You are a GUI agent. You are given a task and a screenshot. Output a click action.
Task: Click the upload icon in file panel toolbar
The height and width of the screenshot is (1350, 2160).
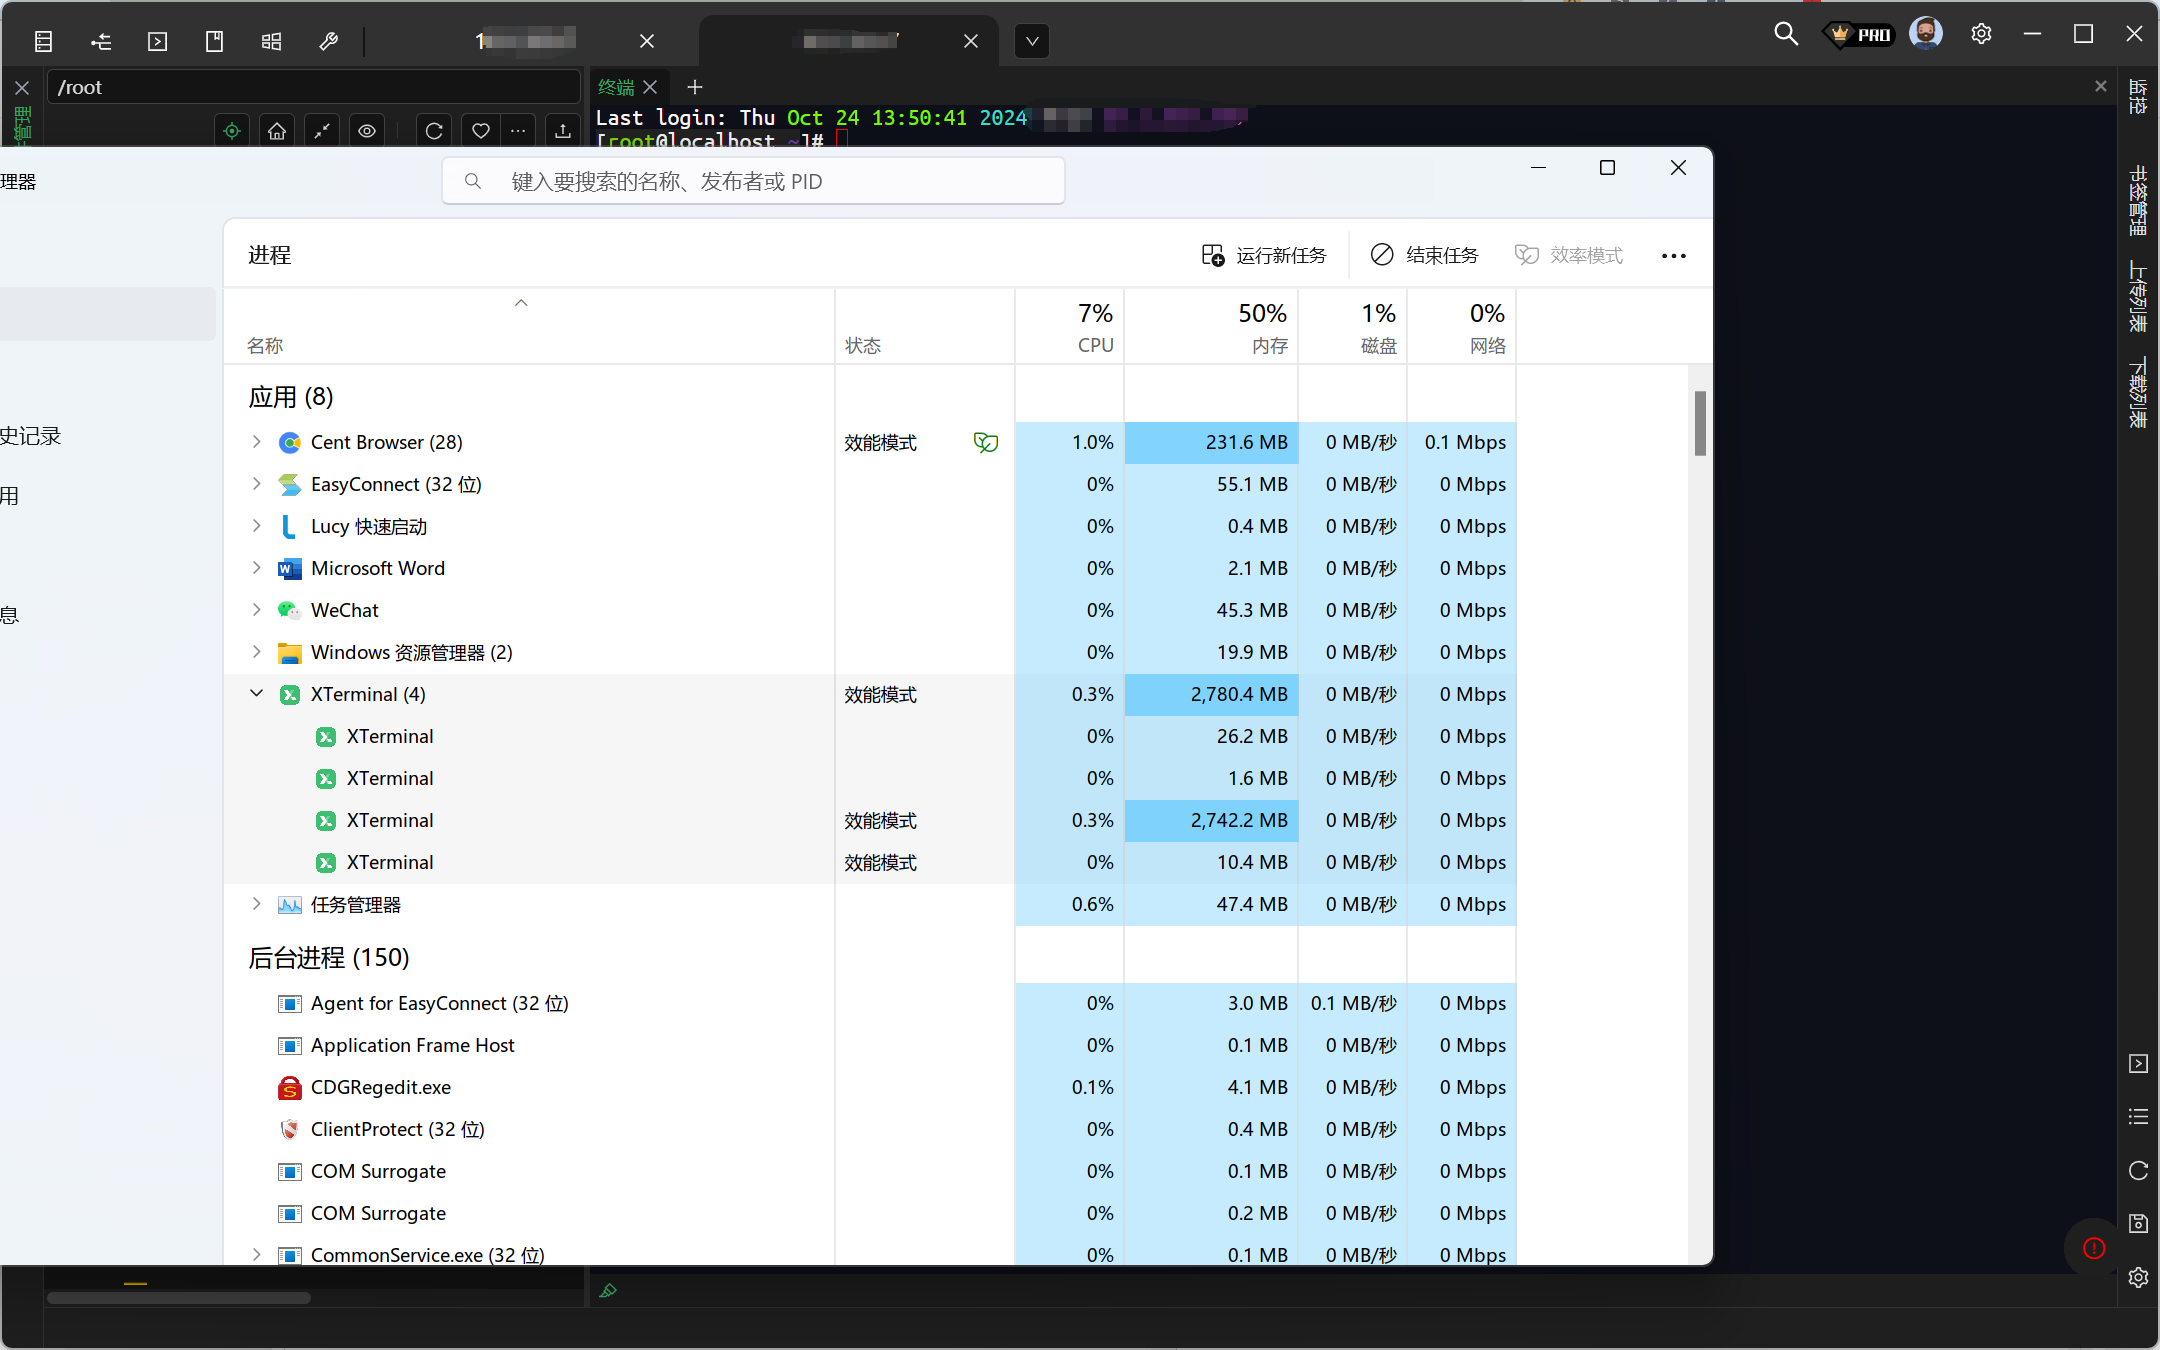[563, 131]
